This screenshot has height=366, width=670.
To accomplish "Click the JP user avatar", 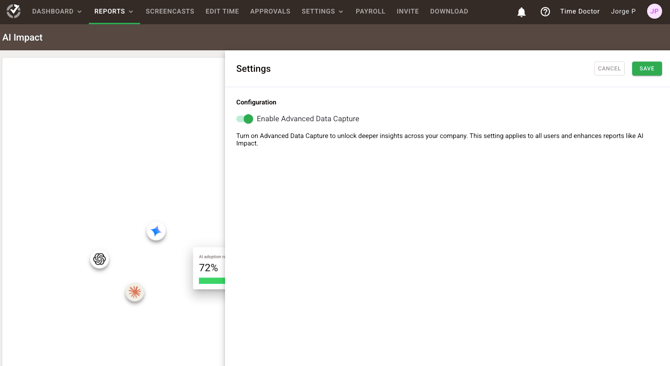I will 654,12.
